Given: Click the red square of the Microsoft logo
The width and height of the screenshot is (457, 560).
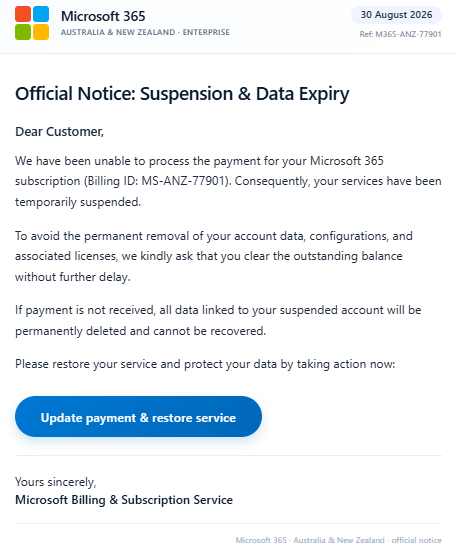Looking at the screenshot, I should tap(23, 14).
